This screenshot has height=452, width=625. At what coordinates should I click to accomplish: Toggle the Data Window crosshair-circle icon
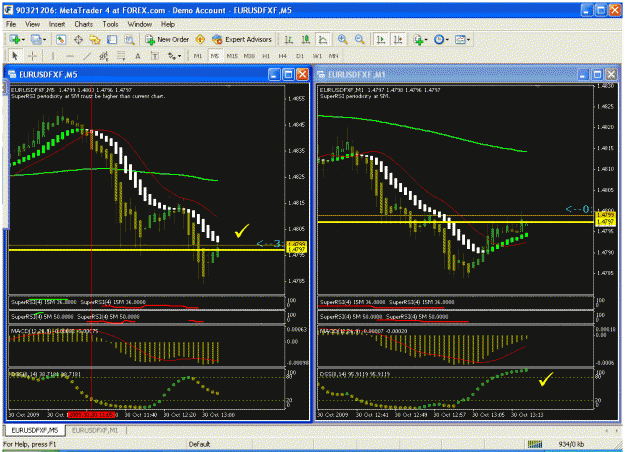click(78, 39)
